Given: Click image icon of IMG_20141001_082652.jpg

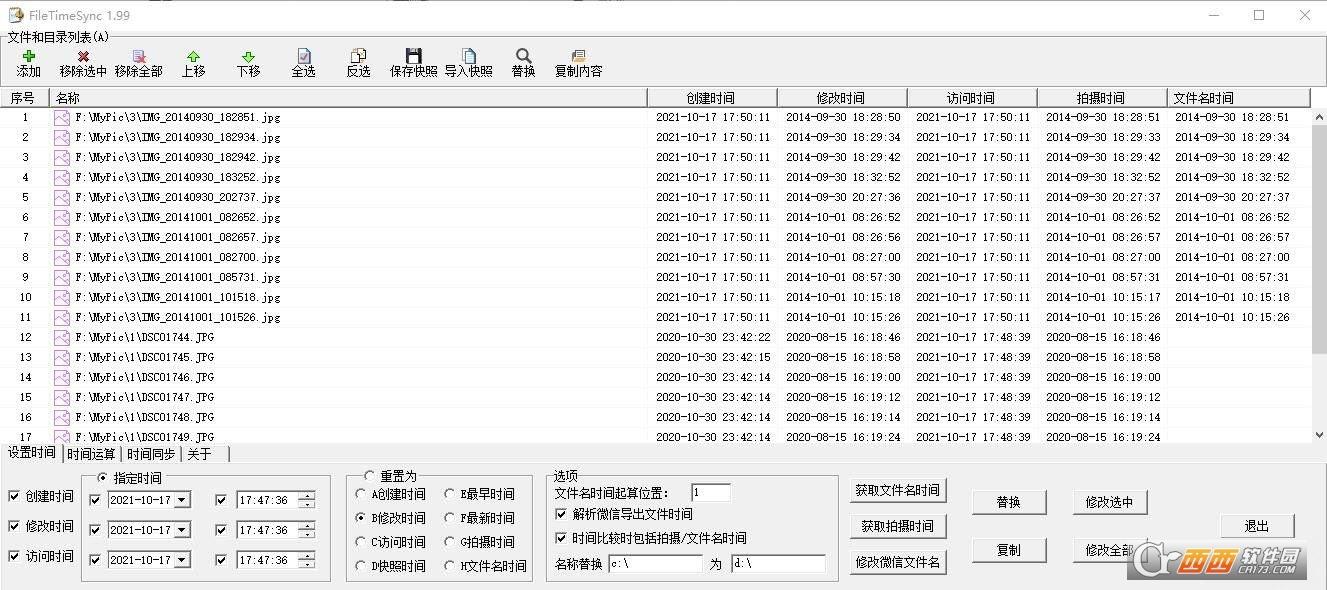Looking at the screenshot, I should click(x=62, y=217).
